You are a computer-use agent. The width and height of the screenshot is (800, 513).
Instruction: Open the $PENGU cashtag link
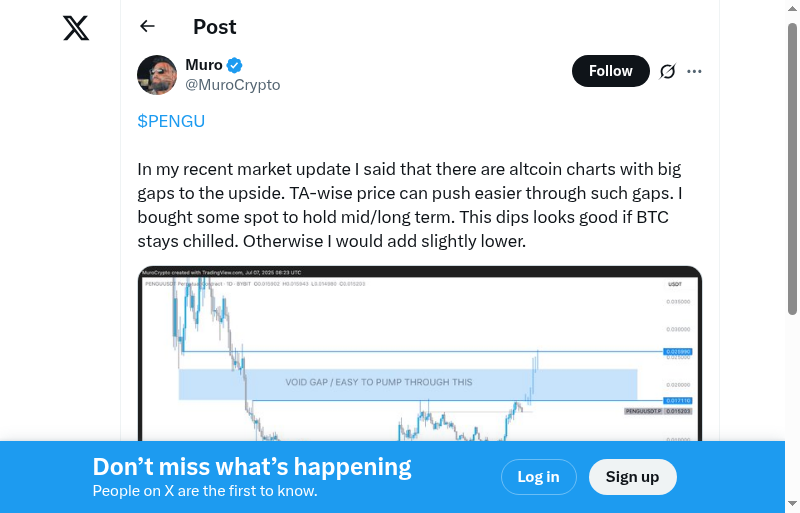click(x=171, y=121)
